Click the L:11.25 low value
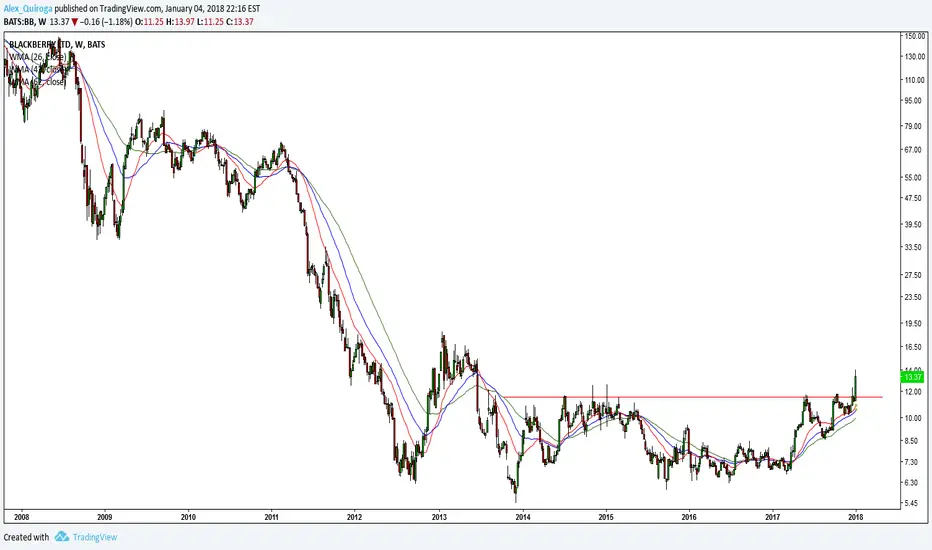This screenshot has width=932, height=550. [x=209, y=22]
